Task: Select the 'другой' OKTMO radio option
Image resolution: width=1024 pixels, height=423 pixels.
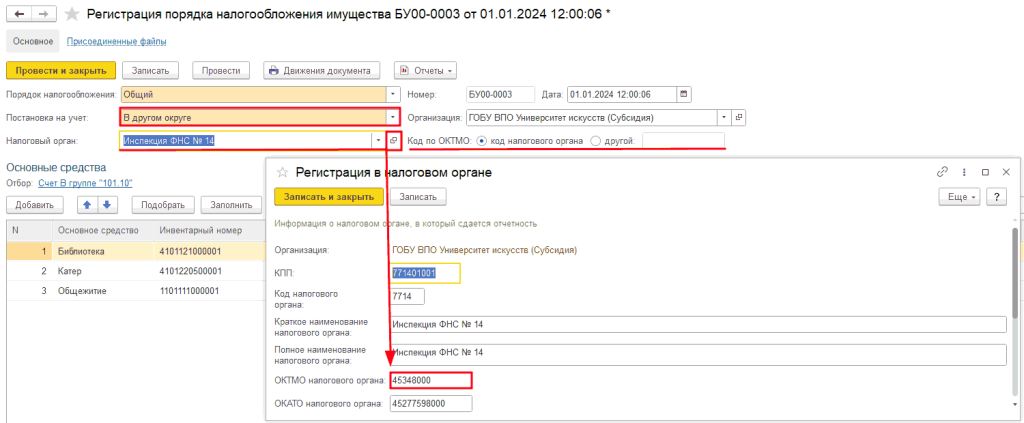Action: (x=597, y=141)
